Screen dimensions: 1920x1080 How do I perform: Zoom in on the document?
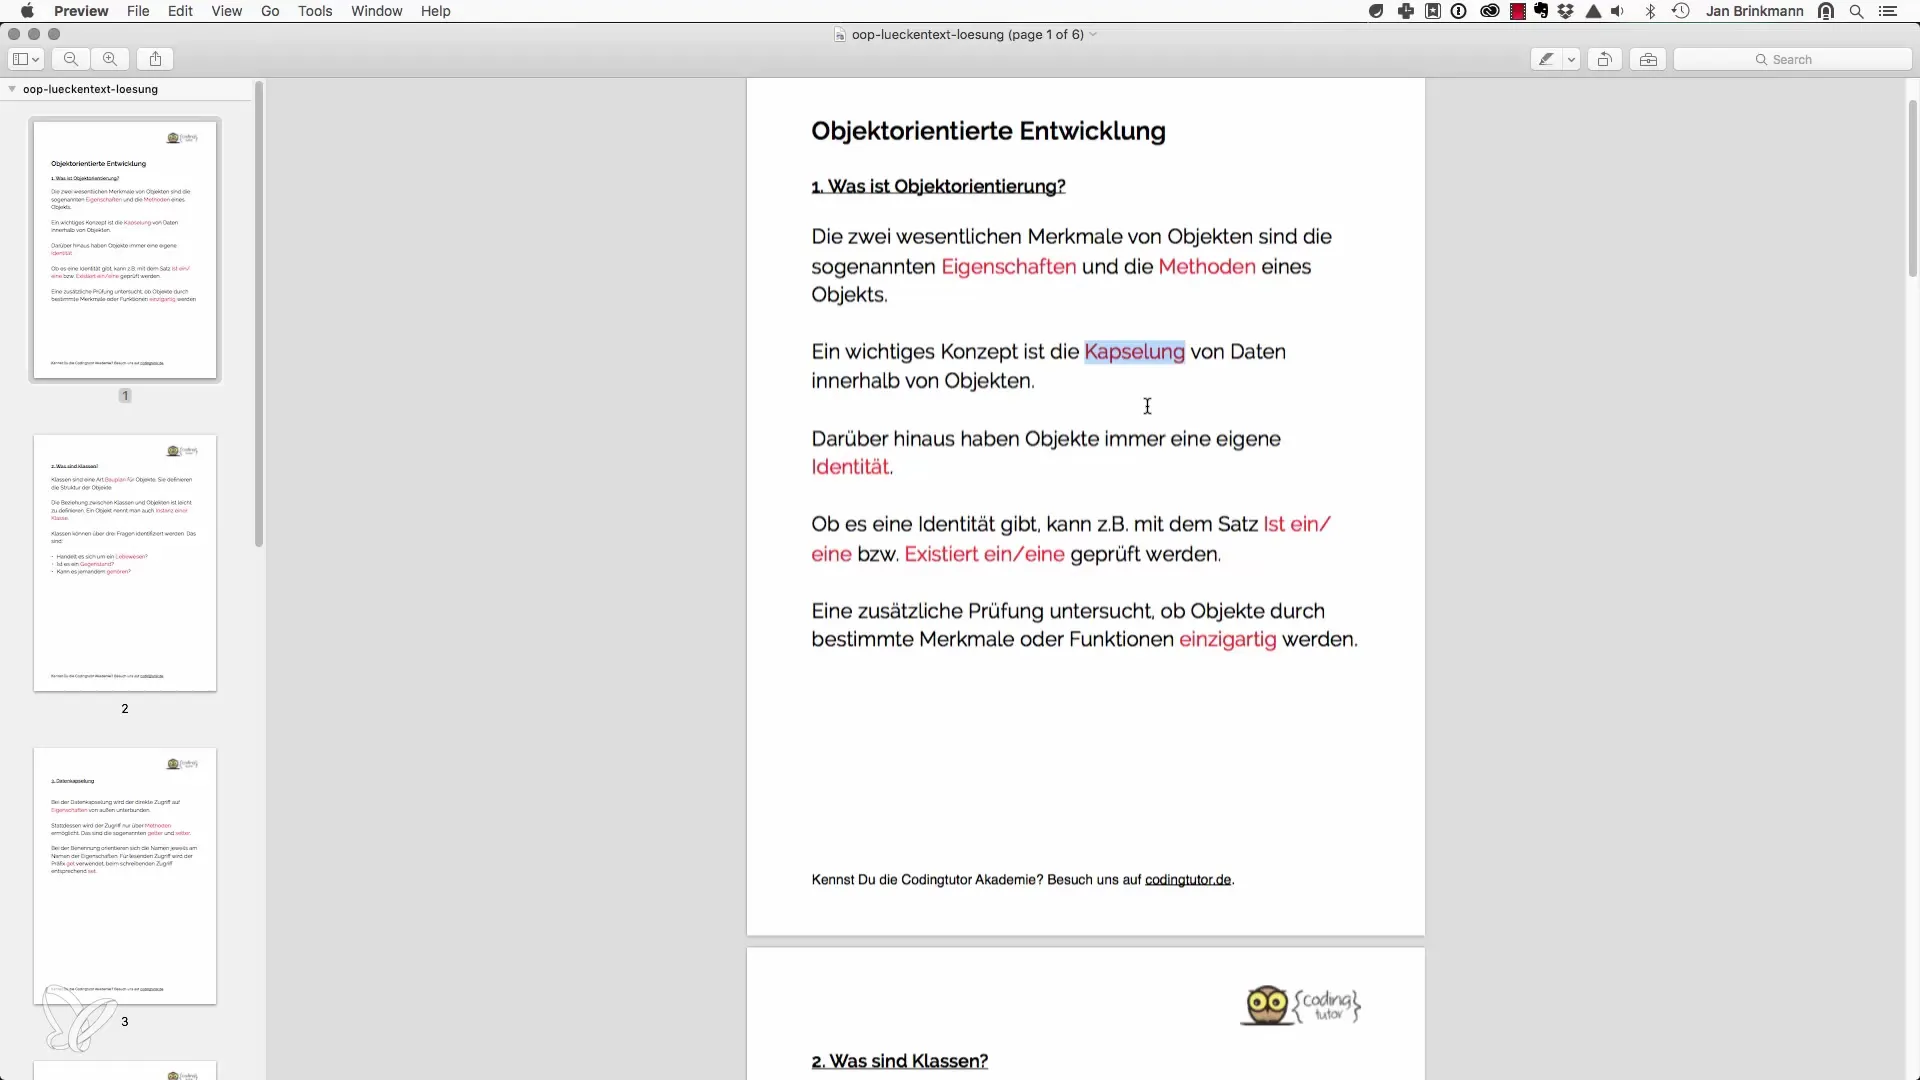[x=110, y=59]
